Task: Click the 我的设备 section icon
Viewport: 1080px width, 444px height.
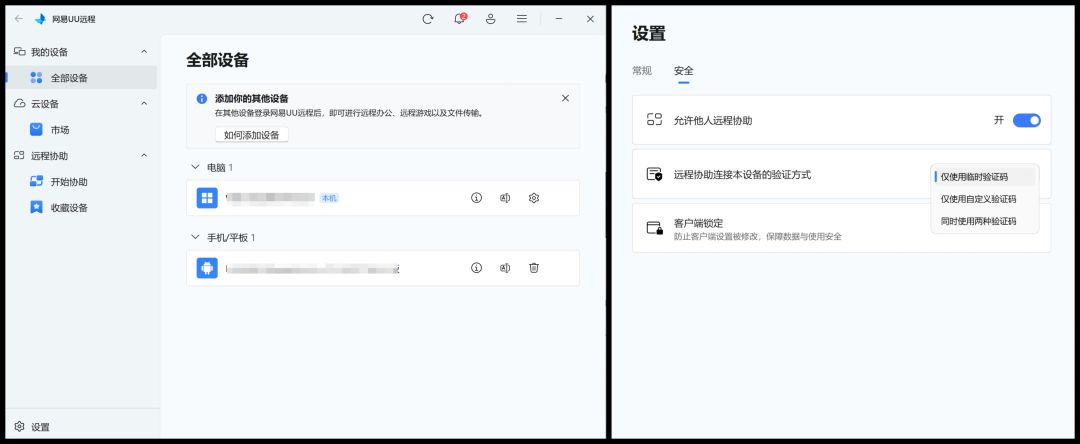Action: (x=20, y=52)
